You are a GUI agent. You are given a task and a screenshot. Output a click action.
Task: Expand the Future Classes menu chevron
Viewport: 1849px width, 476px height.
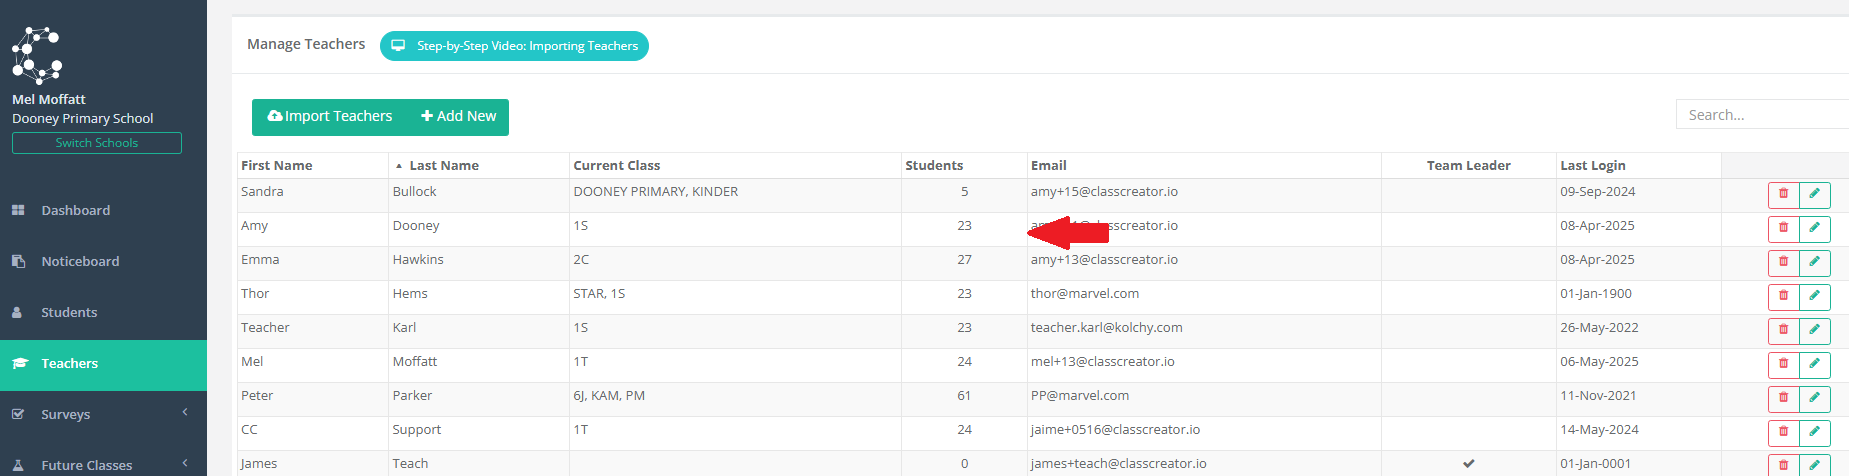click(x=185, y=463)
